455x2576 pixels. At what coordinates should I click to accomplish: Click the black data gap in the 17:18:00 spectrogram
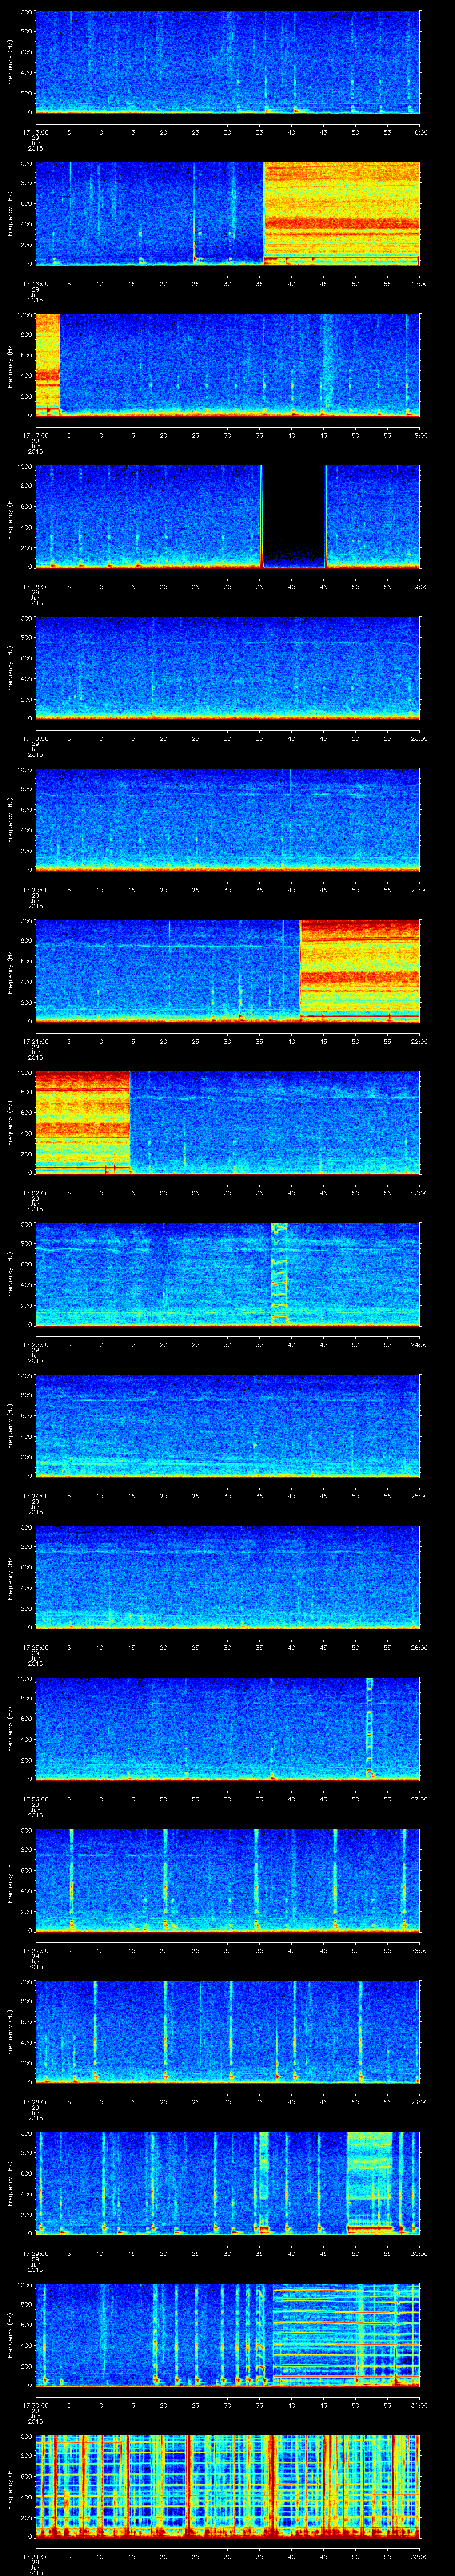tap(294, 516)
